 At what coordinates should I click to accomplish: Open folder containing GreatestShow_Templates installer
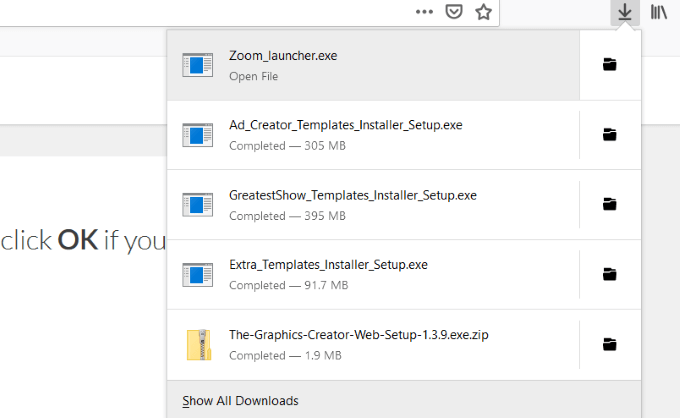pos(609,205)
